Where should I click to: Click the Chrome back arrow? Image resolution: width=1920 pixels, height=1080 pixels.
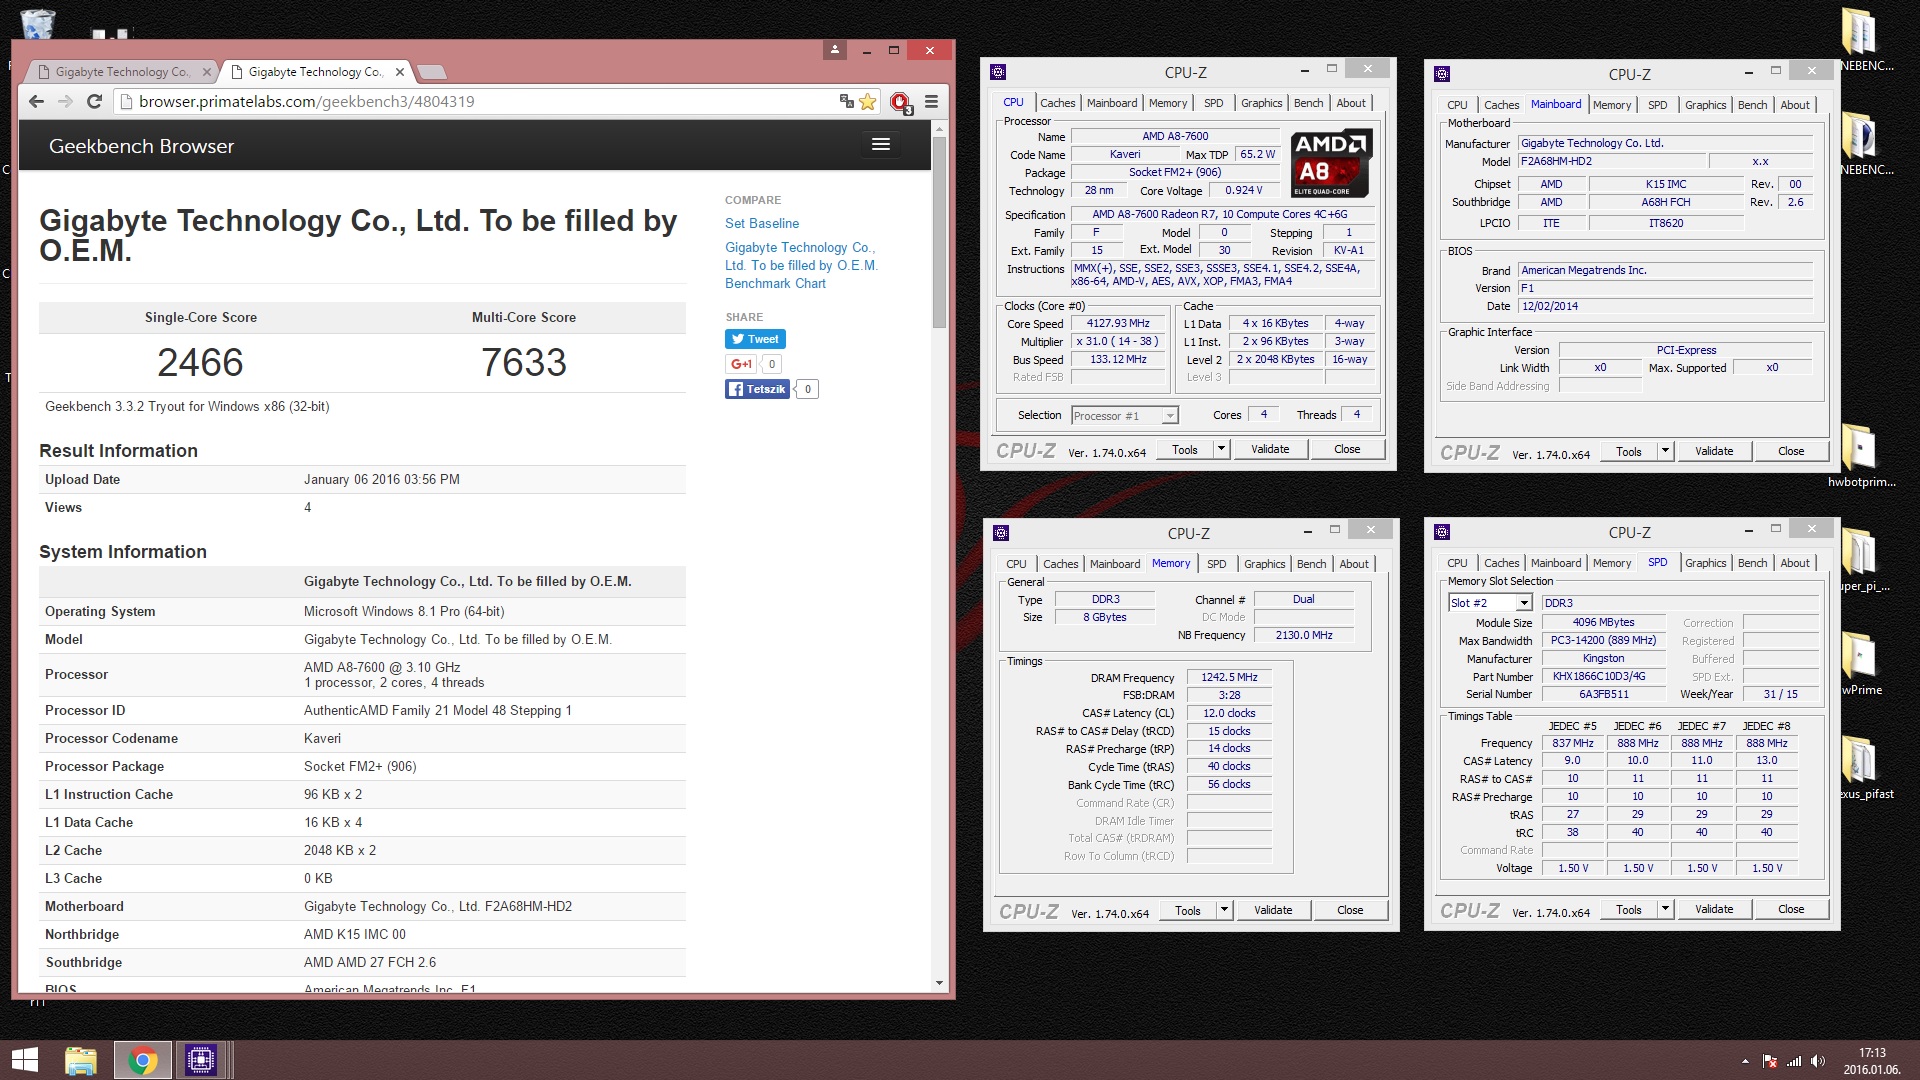point(37,101)
